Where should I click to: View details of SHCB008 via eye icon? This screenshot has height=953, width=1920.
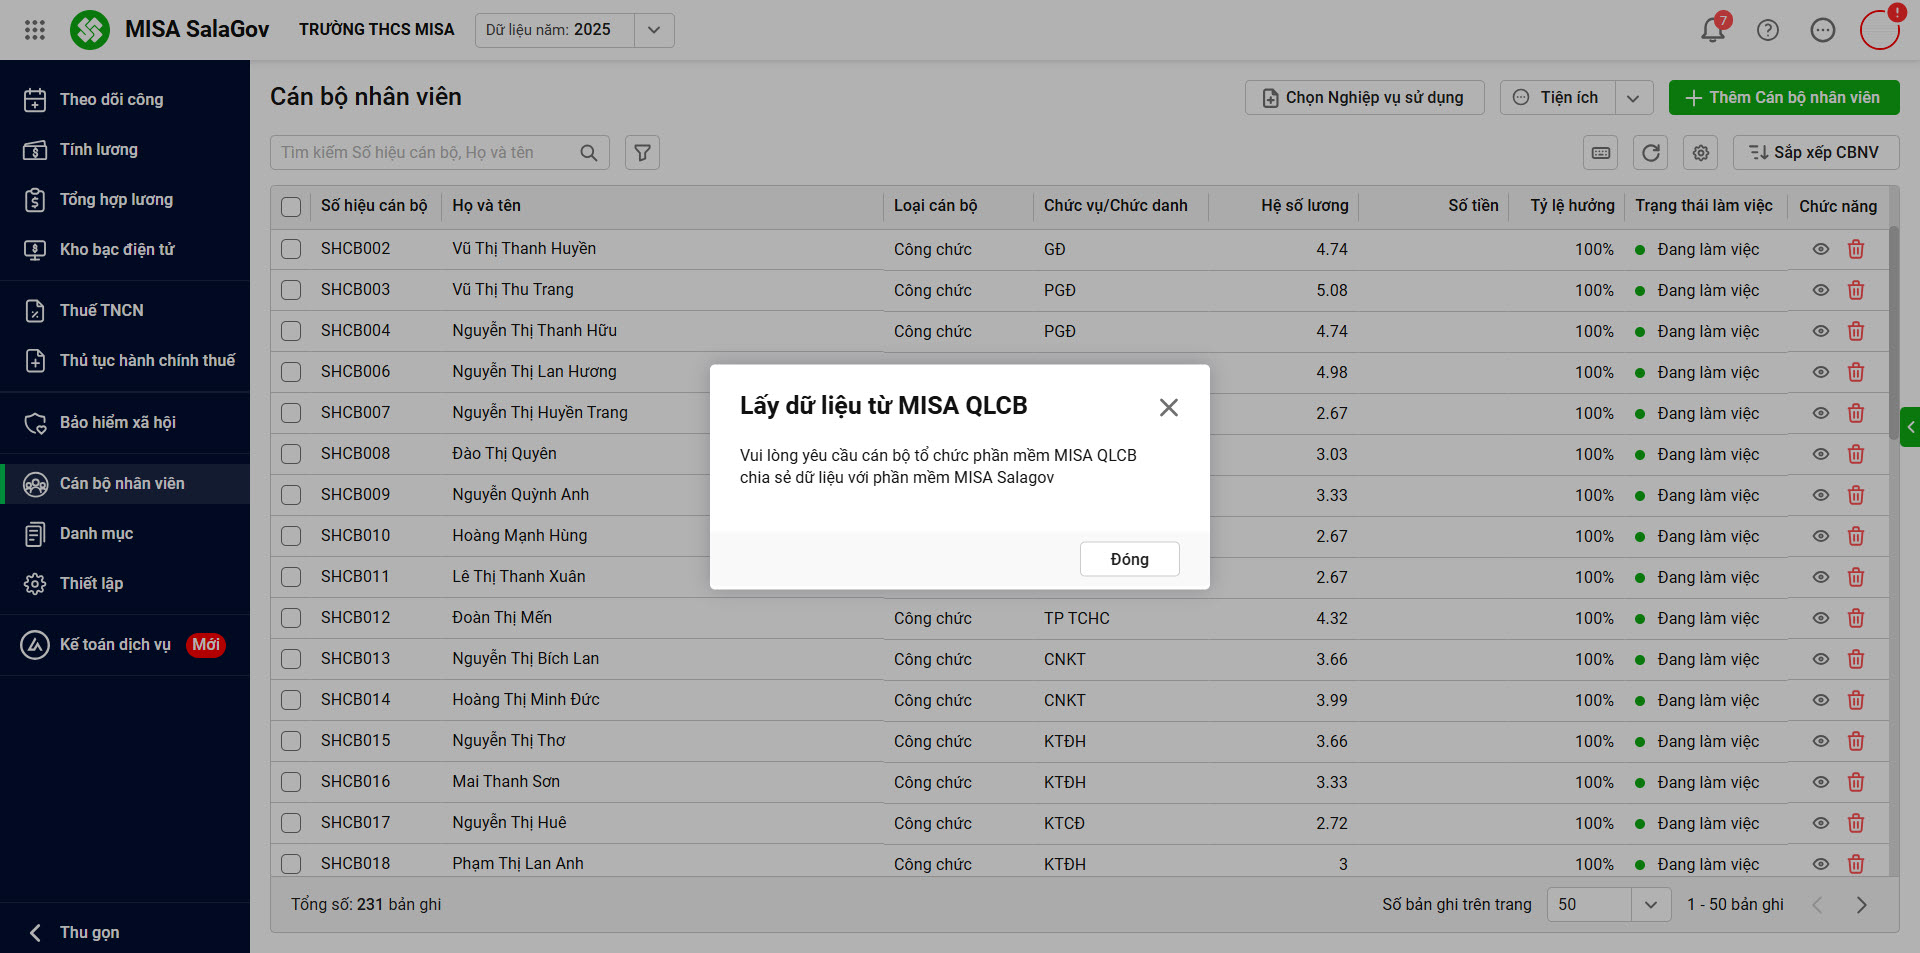(x=1821, y=454)
